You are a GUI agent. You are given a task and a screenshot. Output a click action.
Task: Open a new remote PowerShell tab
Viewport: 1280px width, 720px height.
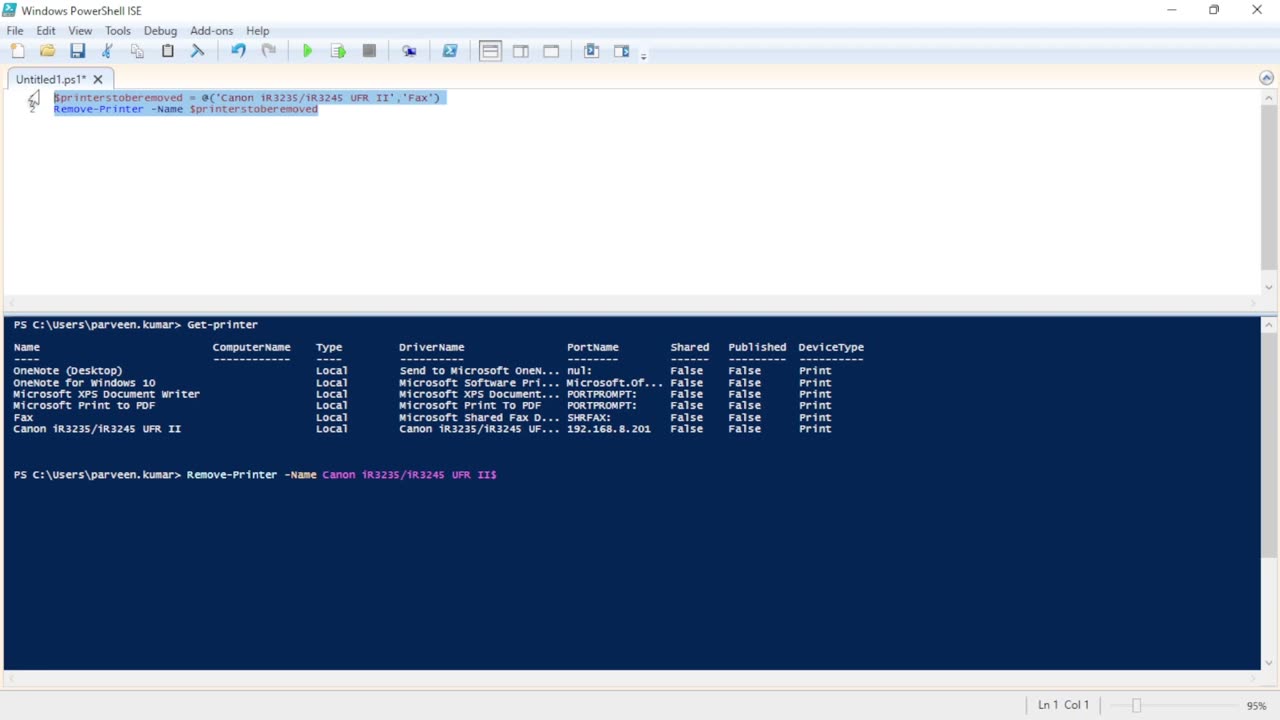coord(409,51)
